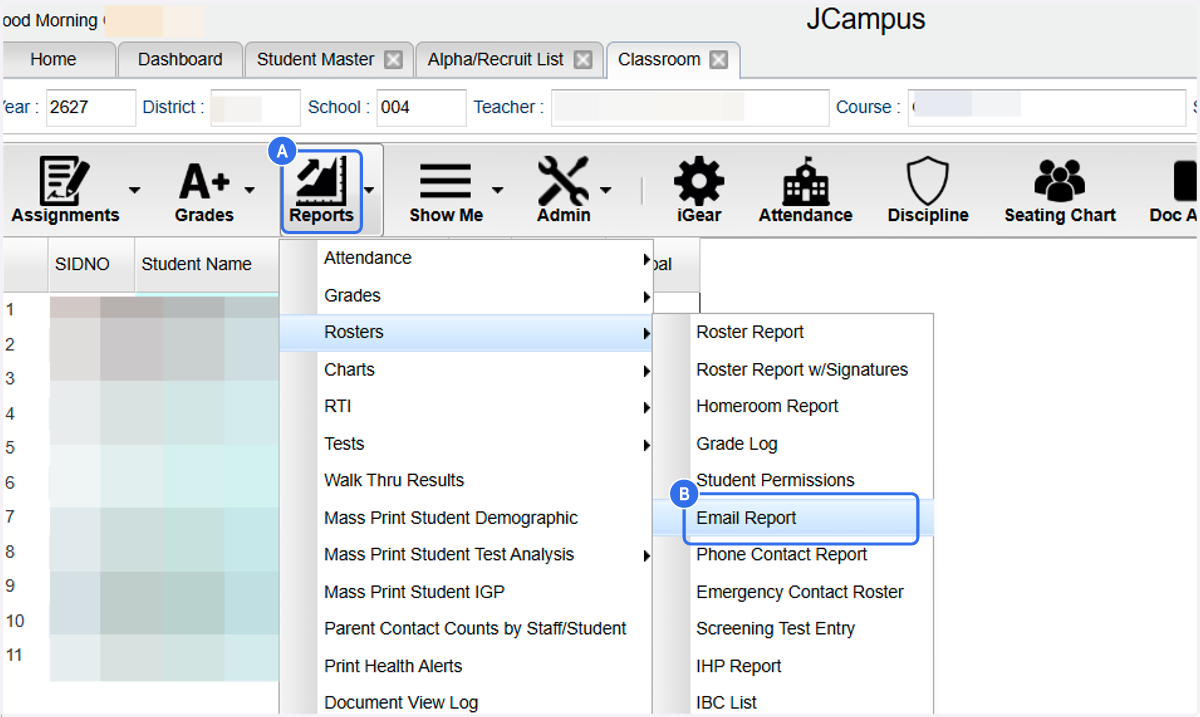
Task: Click the Year field showing 2627
Action: click(90, 107)
